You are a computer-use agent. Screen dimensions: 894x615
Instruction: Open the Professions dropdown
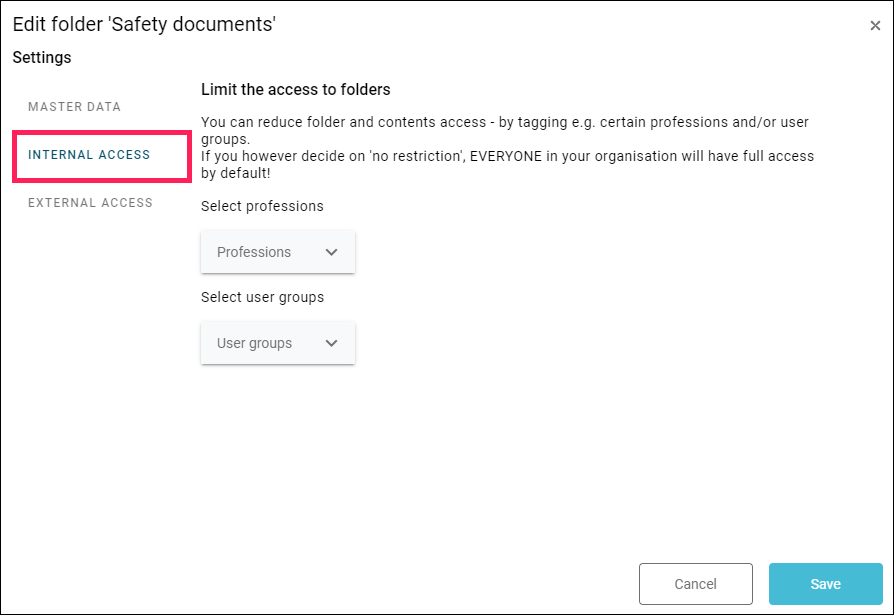tap(278, 252)
